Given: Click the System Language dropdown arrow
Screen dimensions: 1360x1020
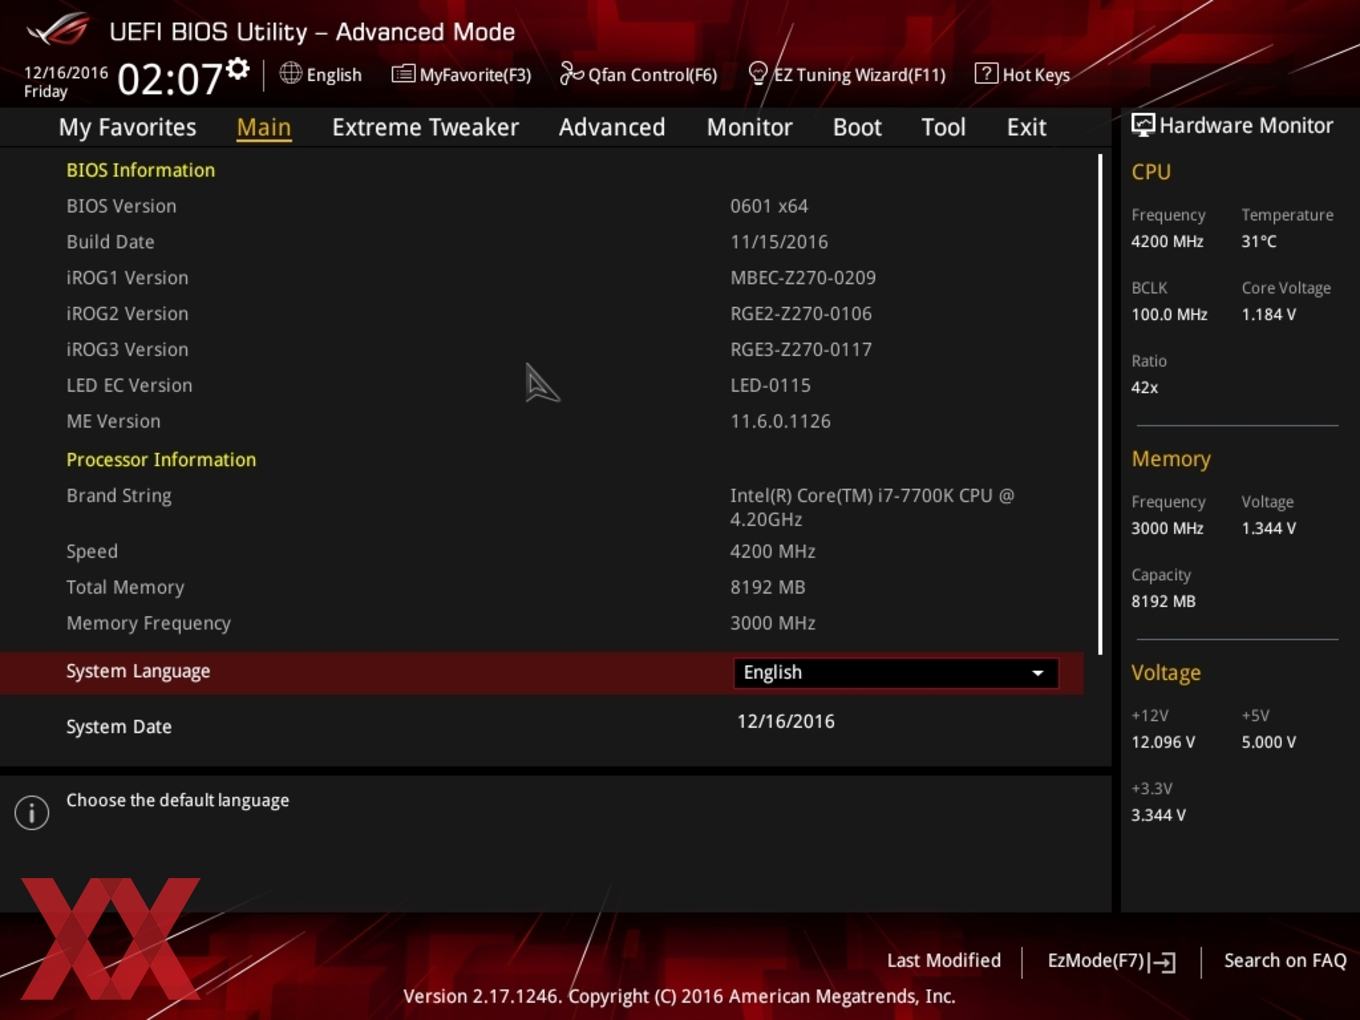Looking at the screenshot, I should tap(1038, 673).
